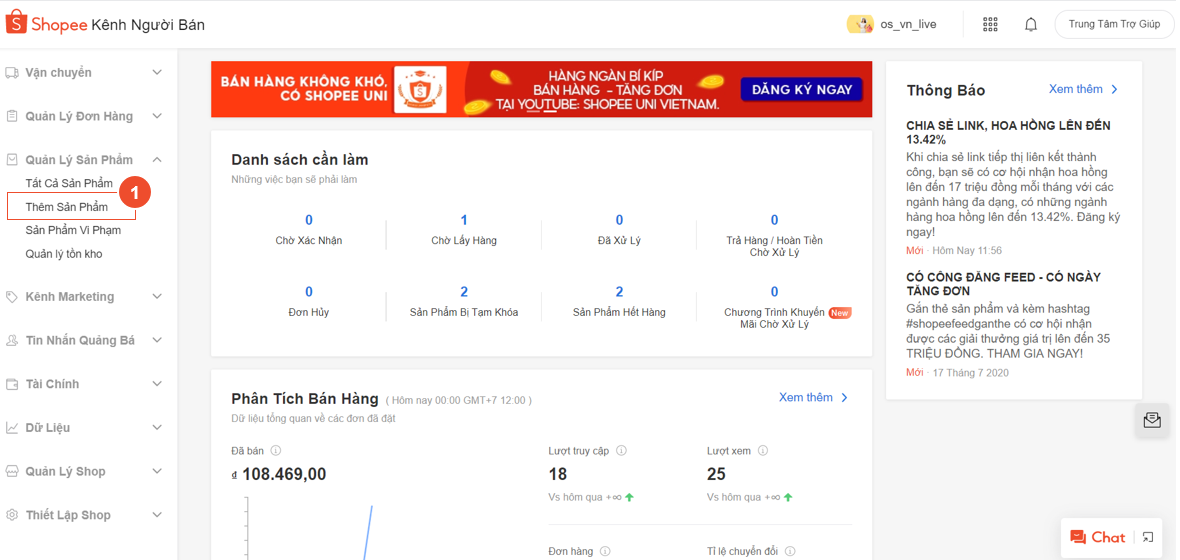Click the Quản Lý Shop store icon
This screenshot has height=560, width=1180.
coord(11,471)
